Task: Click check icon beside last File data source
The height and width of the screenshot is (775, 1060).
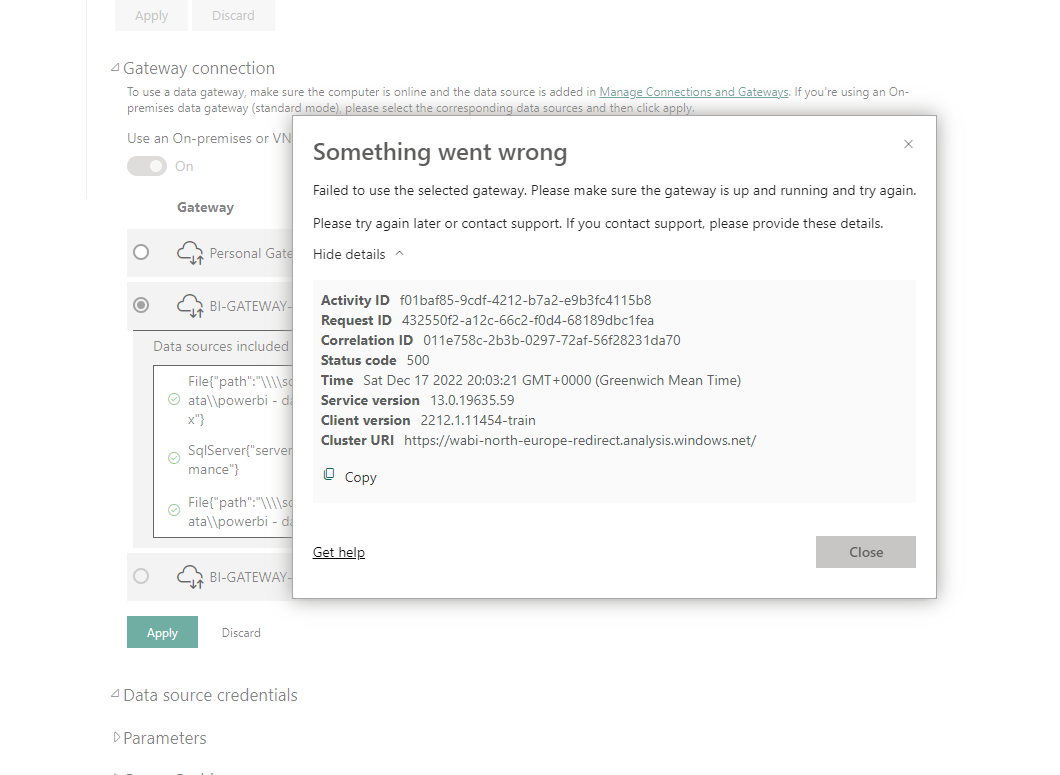Action: point(174,511)
